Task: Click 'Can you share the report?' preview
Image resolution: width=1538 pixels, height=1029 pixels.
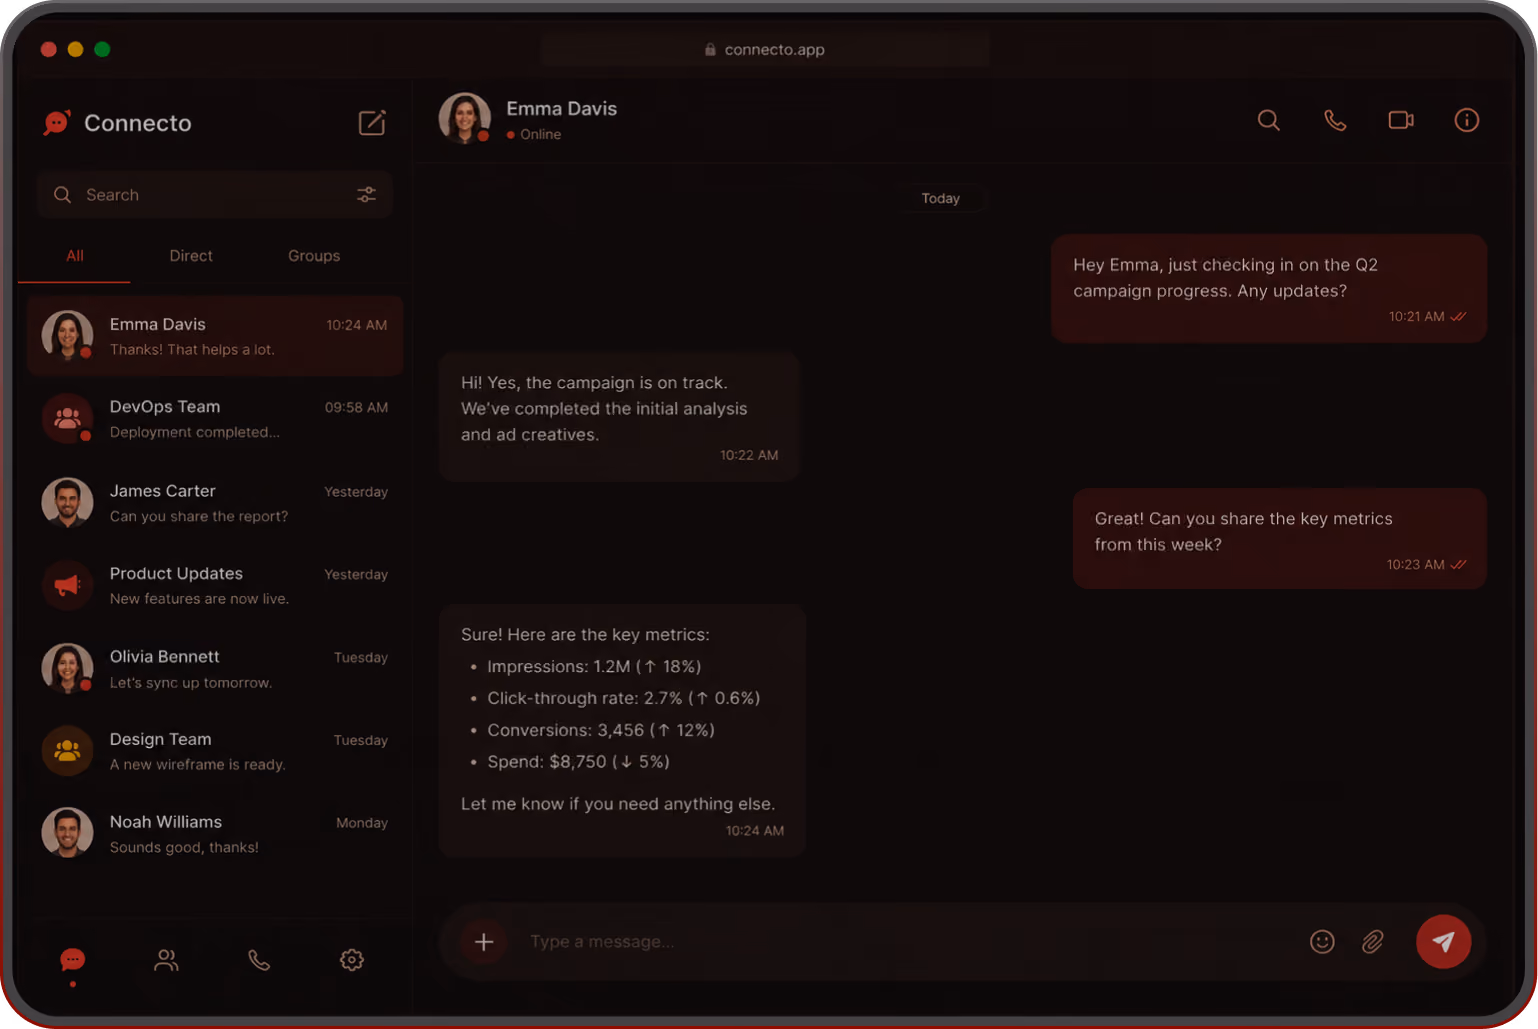Action: (199, 517)
